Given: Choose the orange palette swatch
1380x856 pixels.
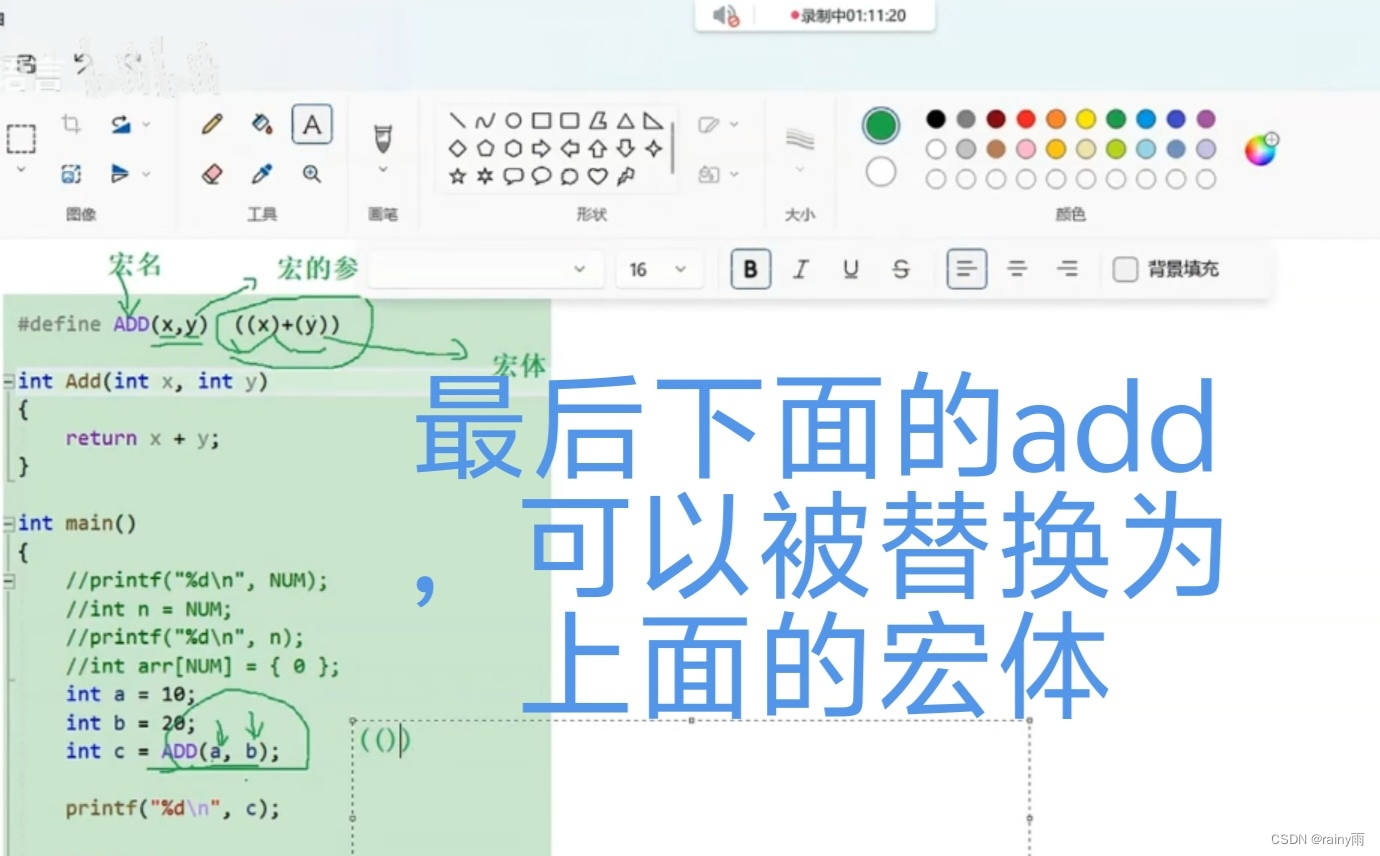Looking at the screenshot, I should point(1056,119).
